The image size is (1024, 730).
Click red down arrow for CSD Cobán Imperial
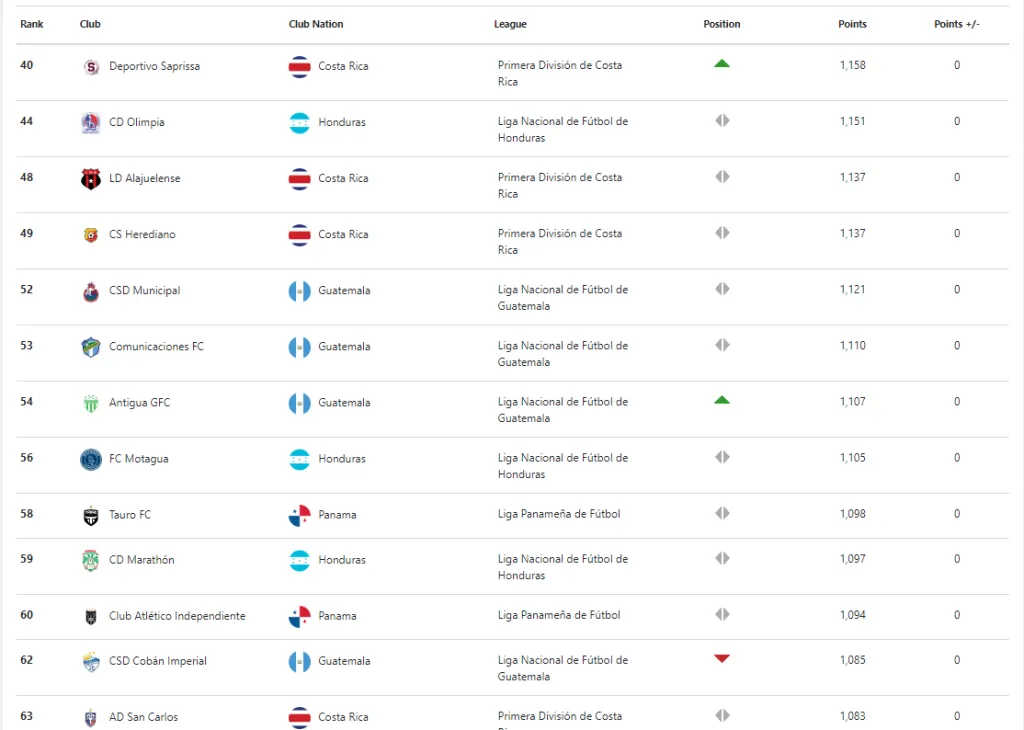click(x=722, y=658)
